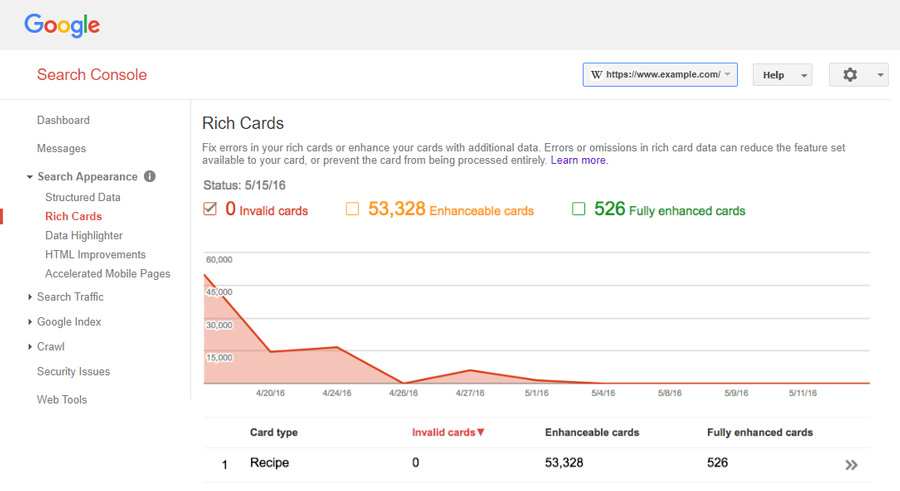The height and width of the screenshot is (491, 900).
Task: Select Rich Cards in the sidebar
Action: click(x=73, y=216)
